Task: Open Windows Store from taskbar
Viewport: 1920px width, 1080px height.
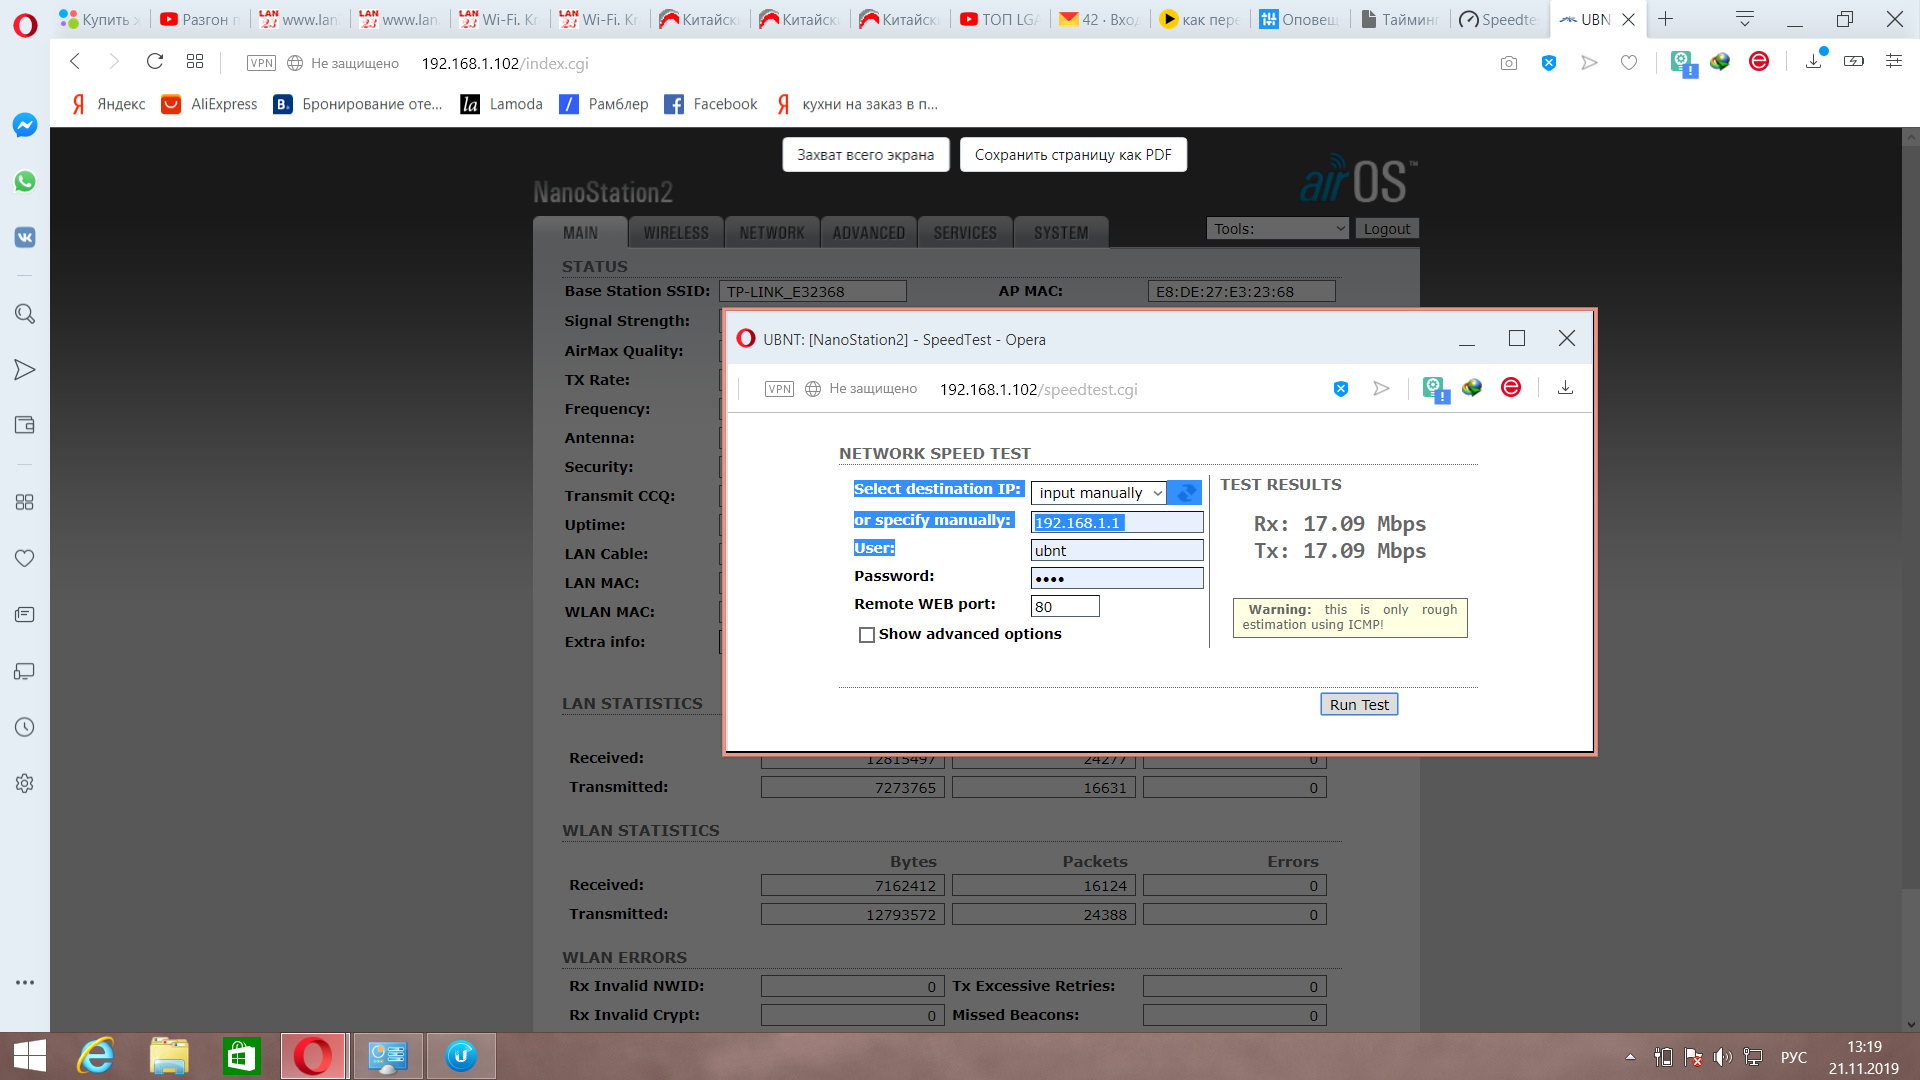Action: click(x=241, y=1056)
